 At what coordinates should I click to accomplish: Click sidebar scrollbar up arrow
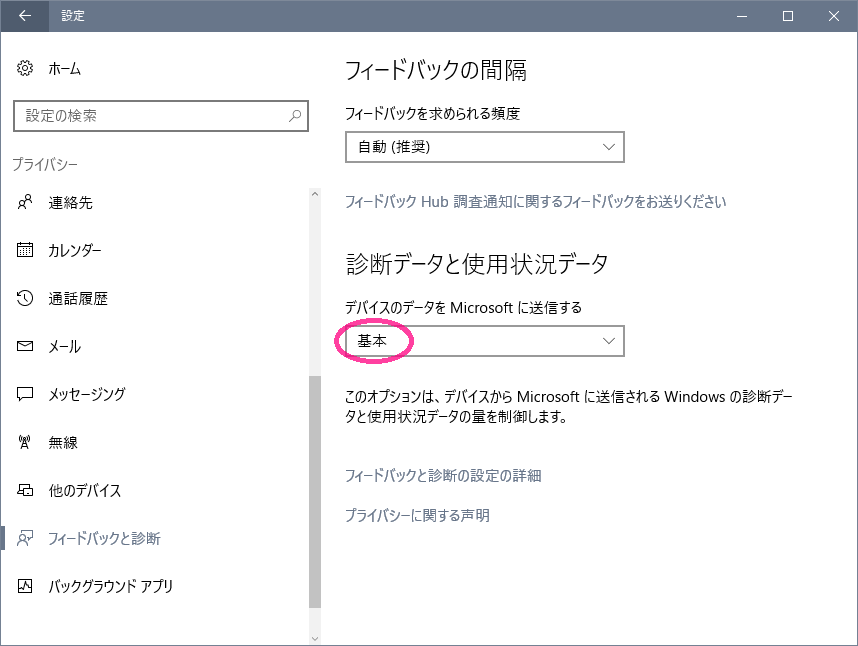[x=315, y=194]
